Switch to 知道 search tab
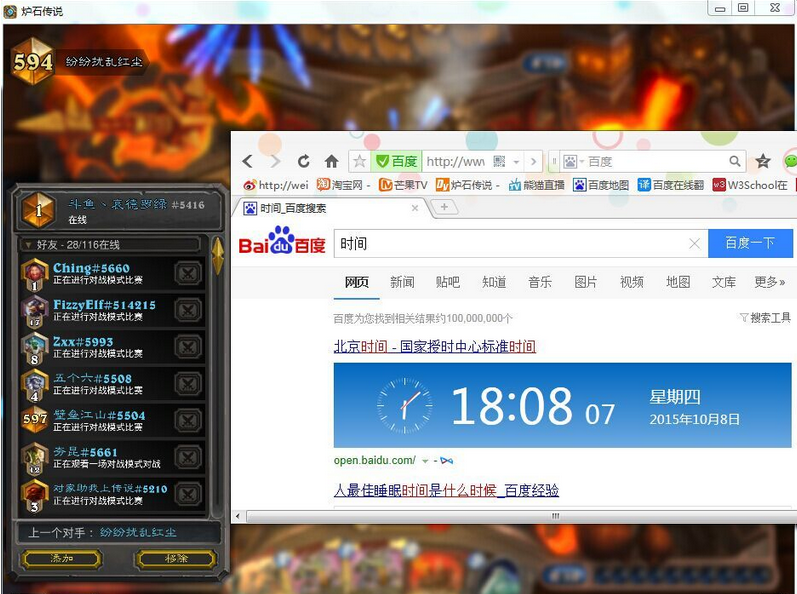The height and width of the screenshot is (594, 797). [x=494, y=282]
